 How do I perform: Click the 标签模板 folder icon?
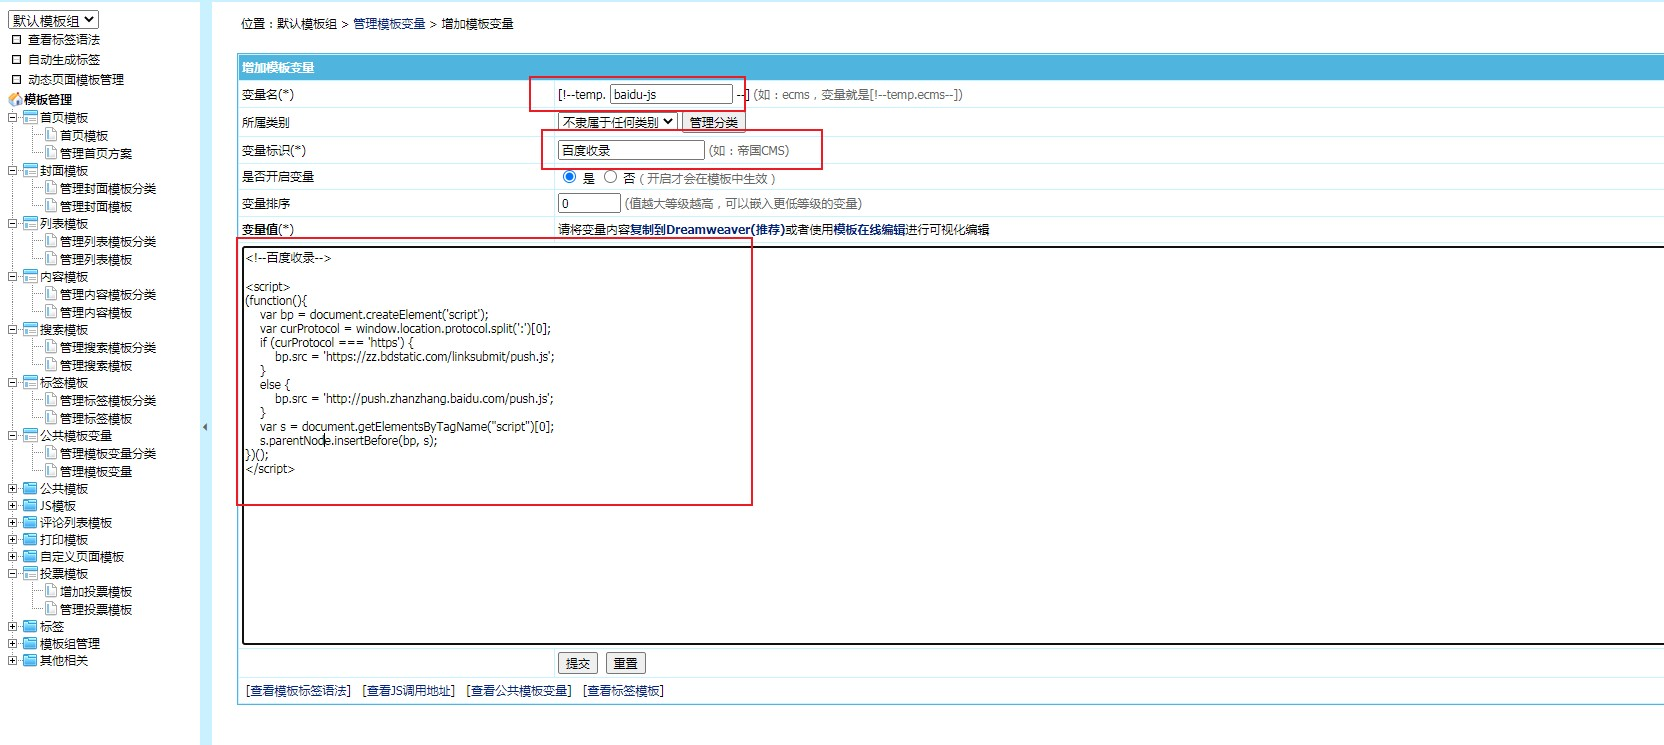tap(30, 382)
